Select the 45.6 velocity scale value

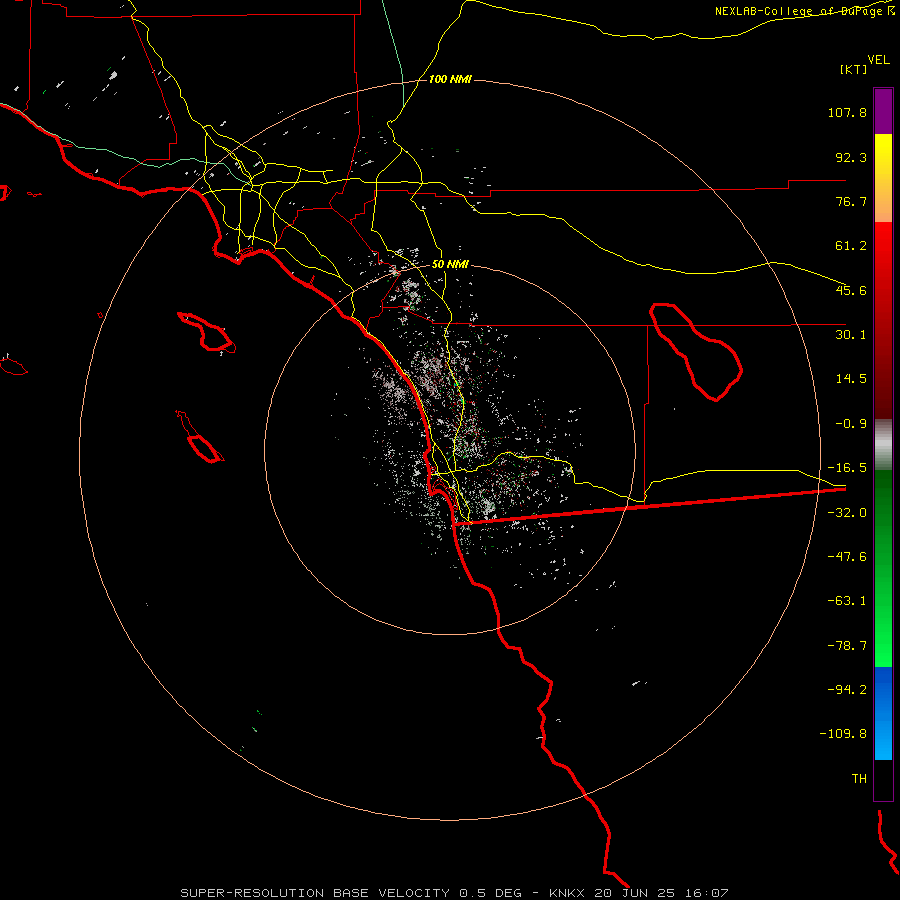[851, 290]
